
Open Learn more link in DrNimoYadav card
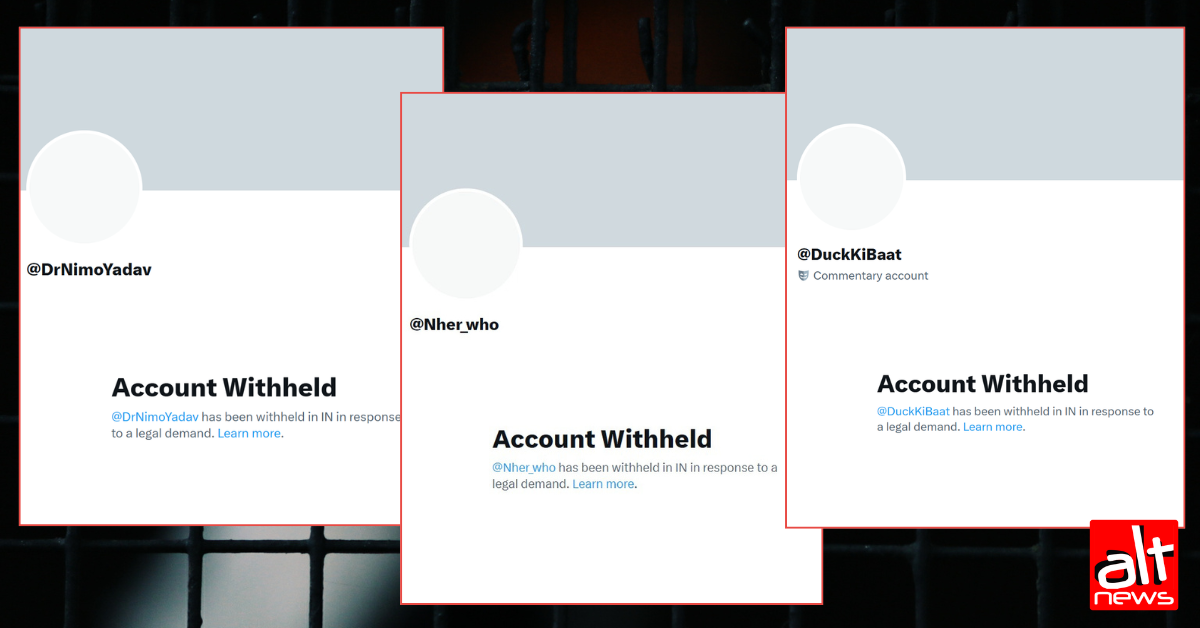pos(249,433)
